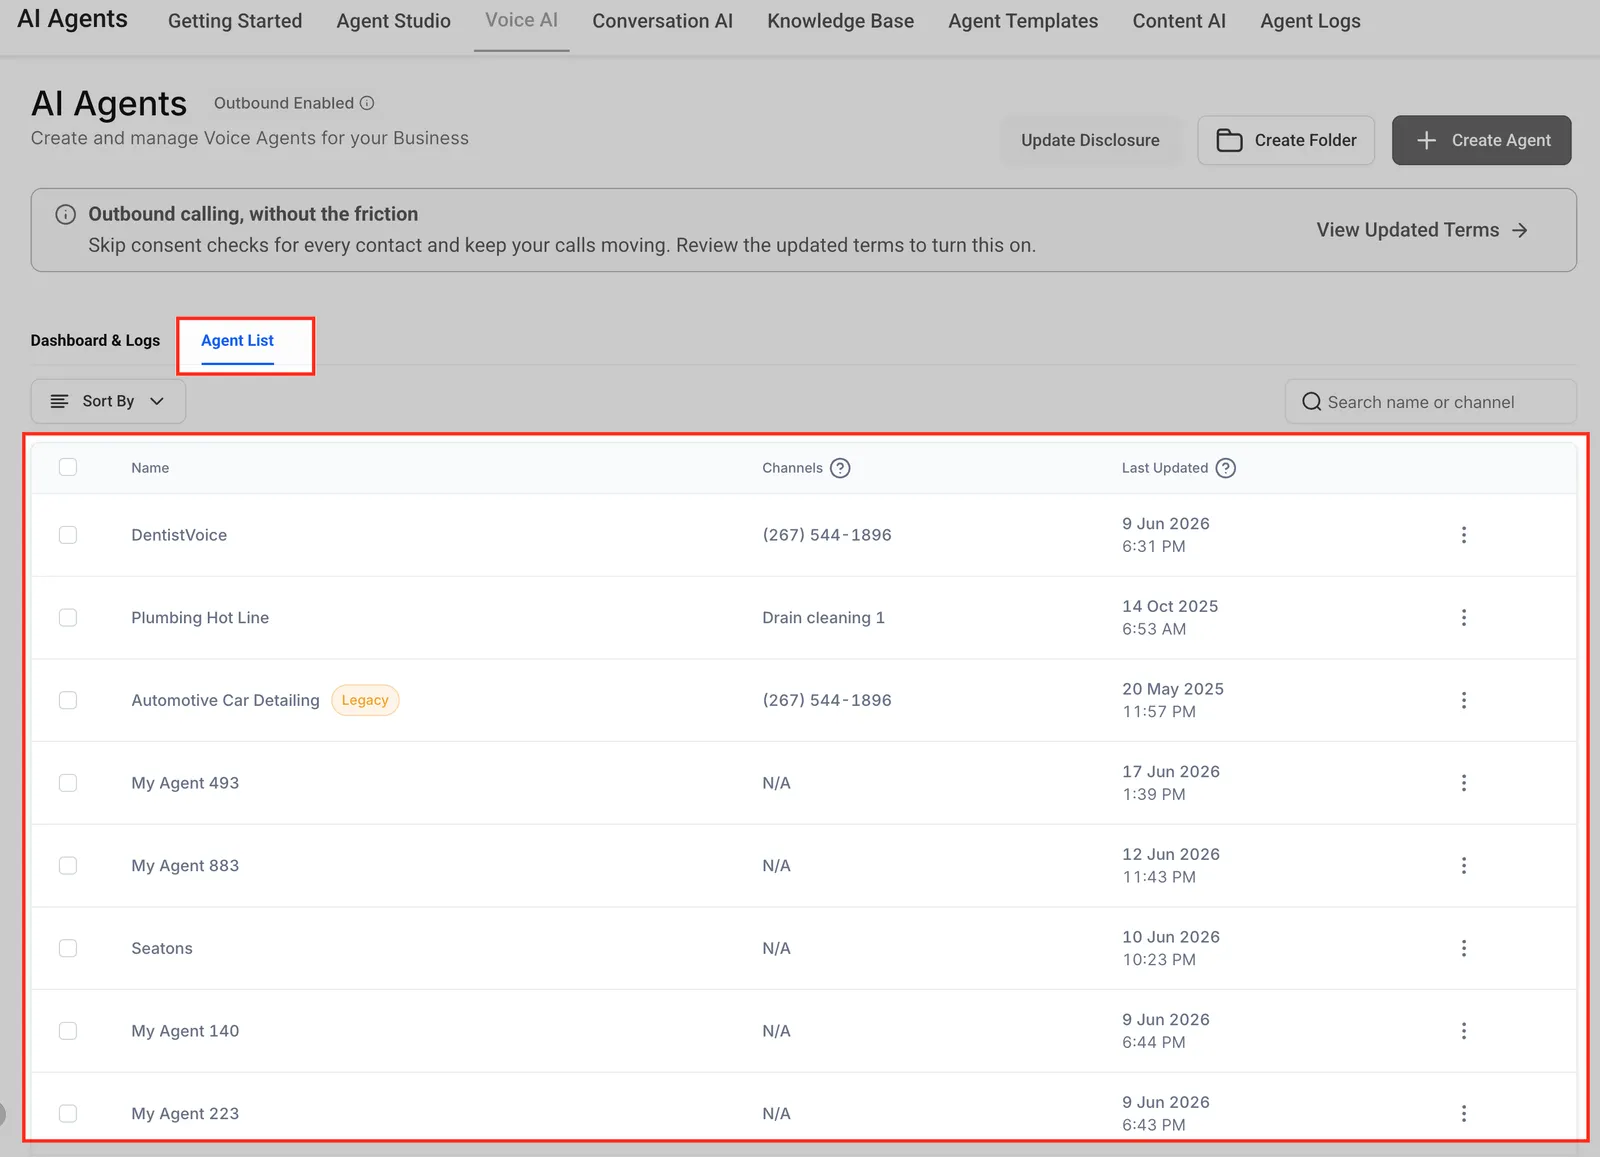
Task: Click the 10 Jun 2026 date cell
Action: (1171, 948)
